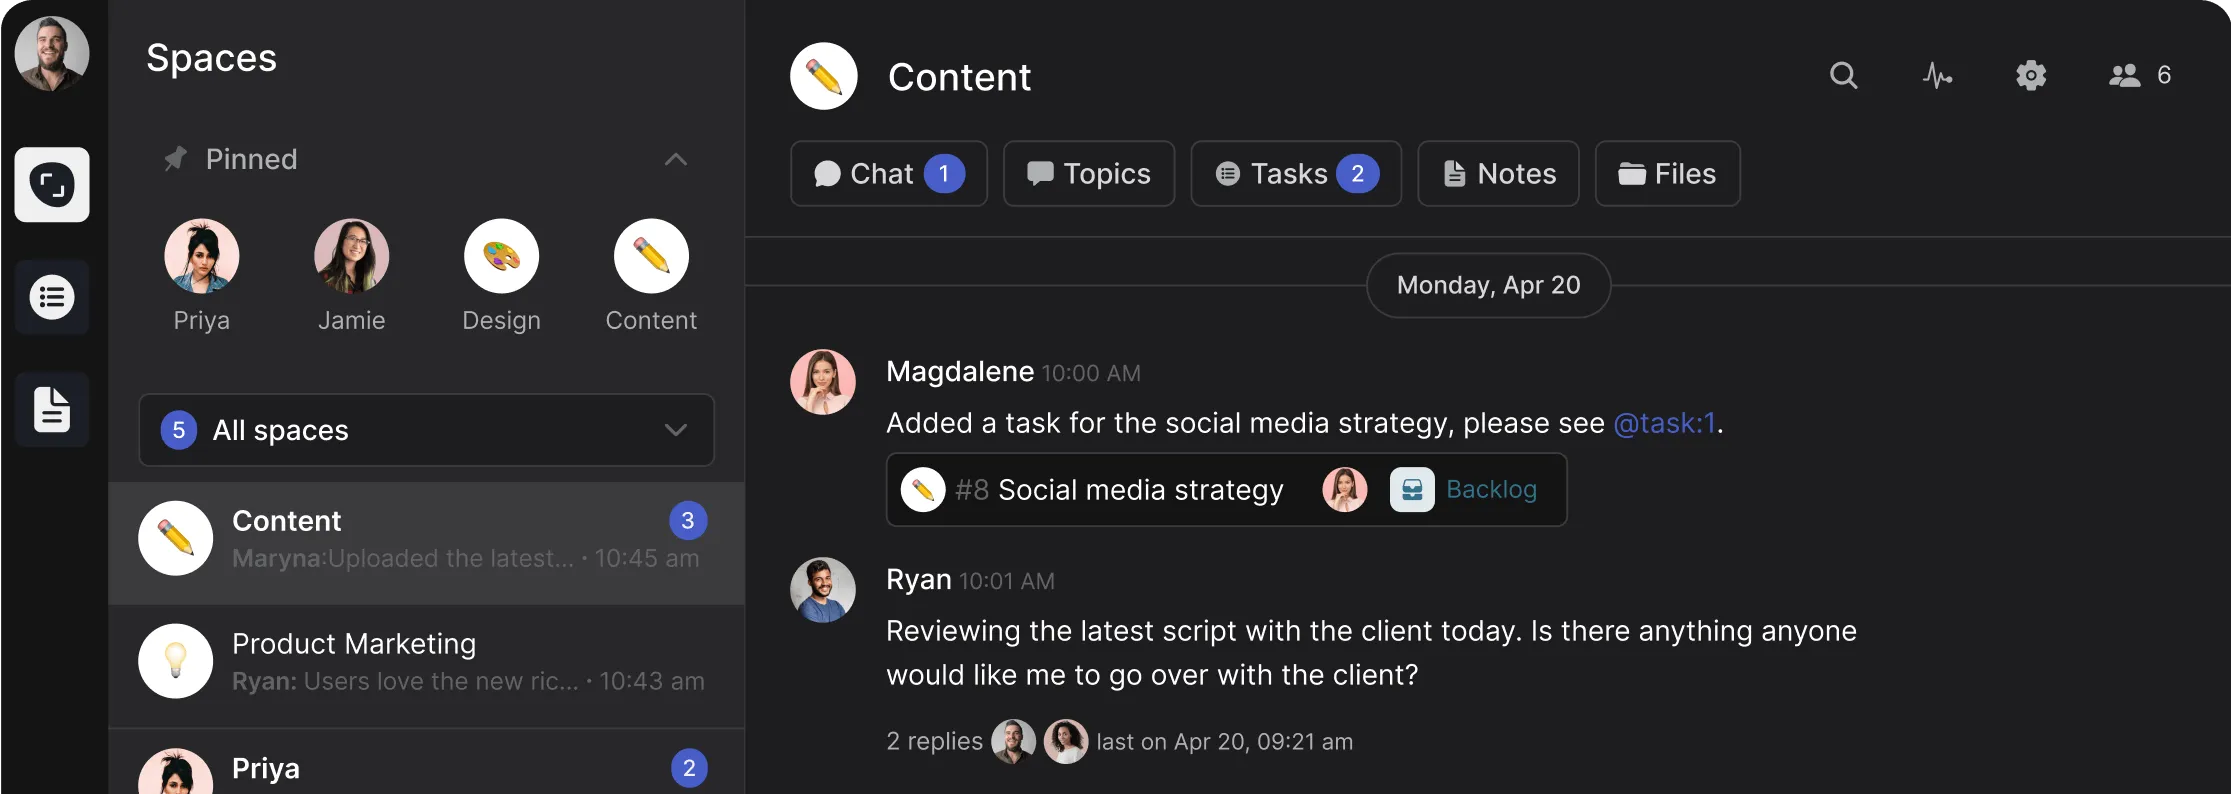Show the 6 members list
This screenshot has width=2231, height=794.
[2140, 76]
